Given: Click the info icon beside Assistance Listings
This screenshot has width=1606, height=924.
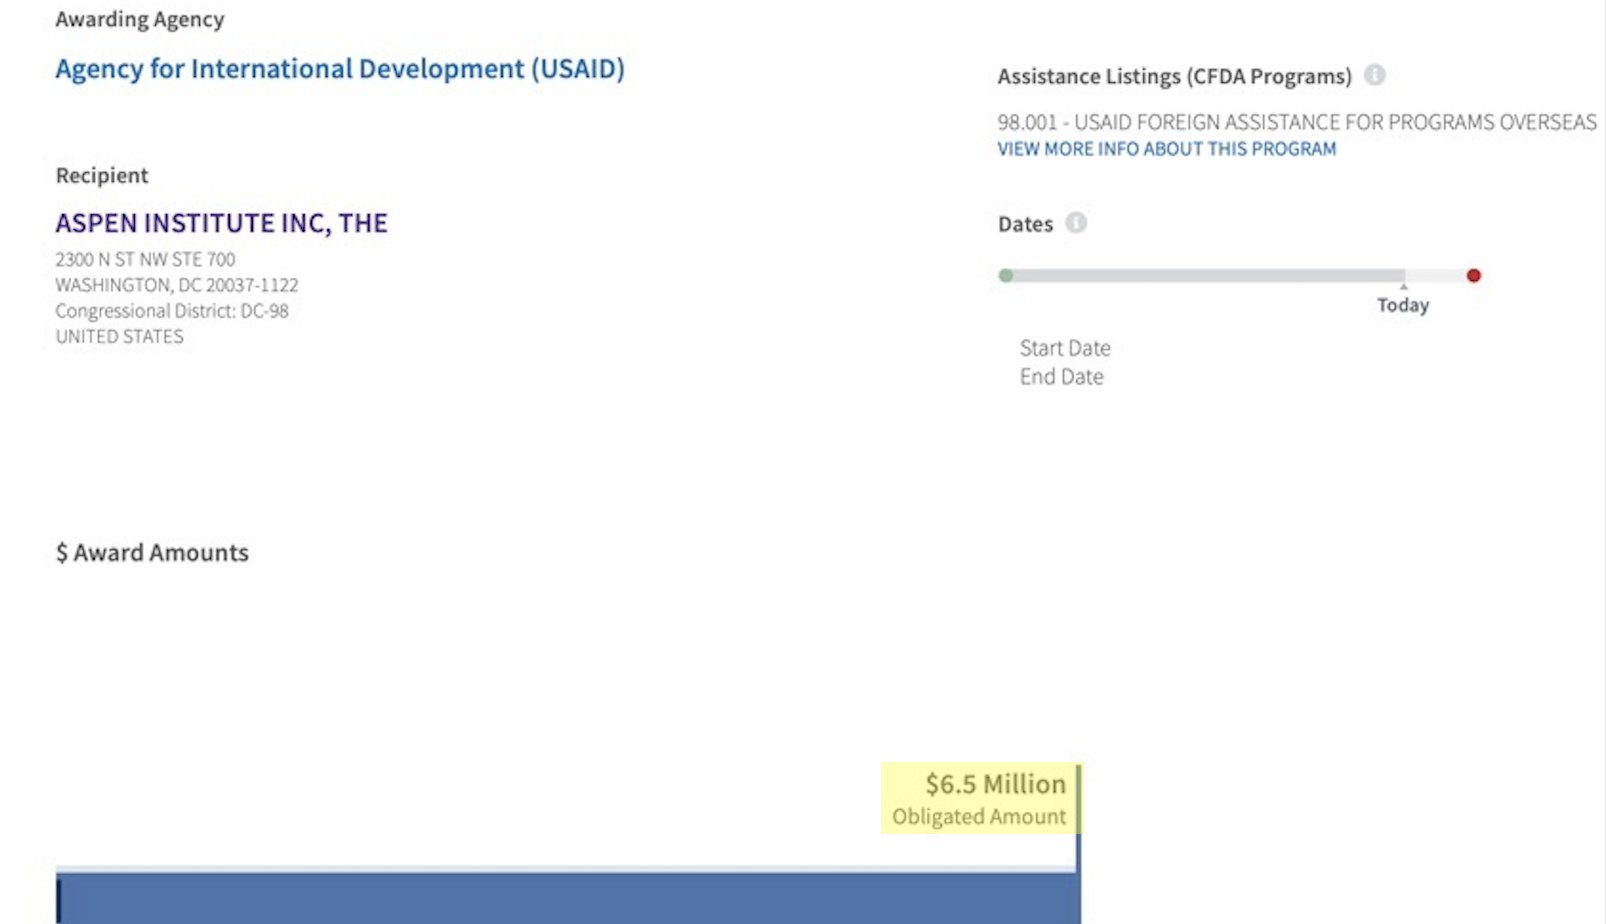Looking at the screenshot, I should tap(1375, 75).
